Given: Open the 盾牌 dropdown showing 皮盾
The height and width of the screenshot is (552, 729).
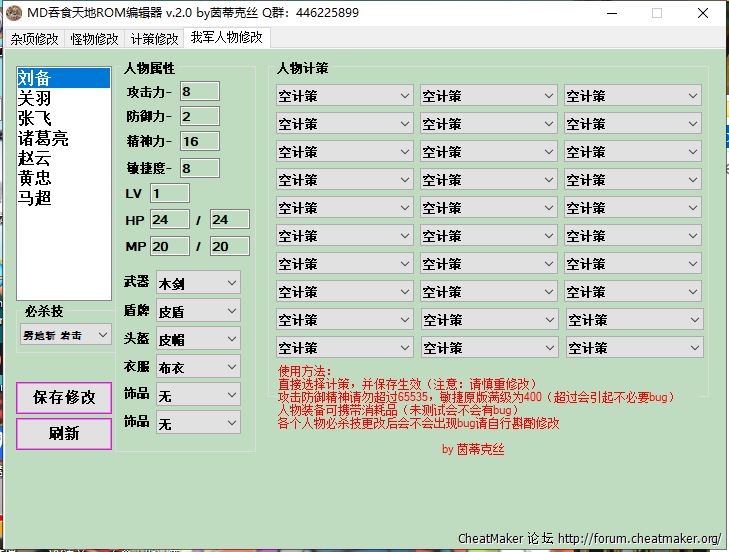Looking at the screenshot, I should 197,311.
